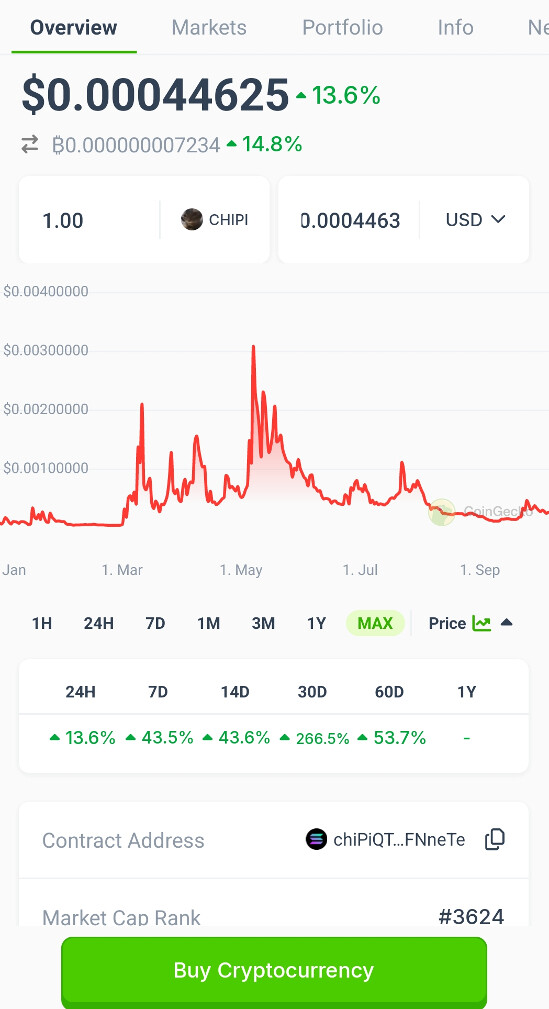Click the CHIPI coin logo in converter
This screenshot has width=549, height=1009.
tap(192, 219)
